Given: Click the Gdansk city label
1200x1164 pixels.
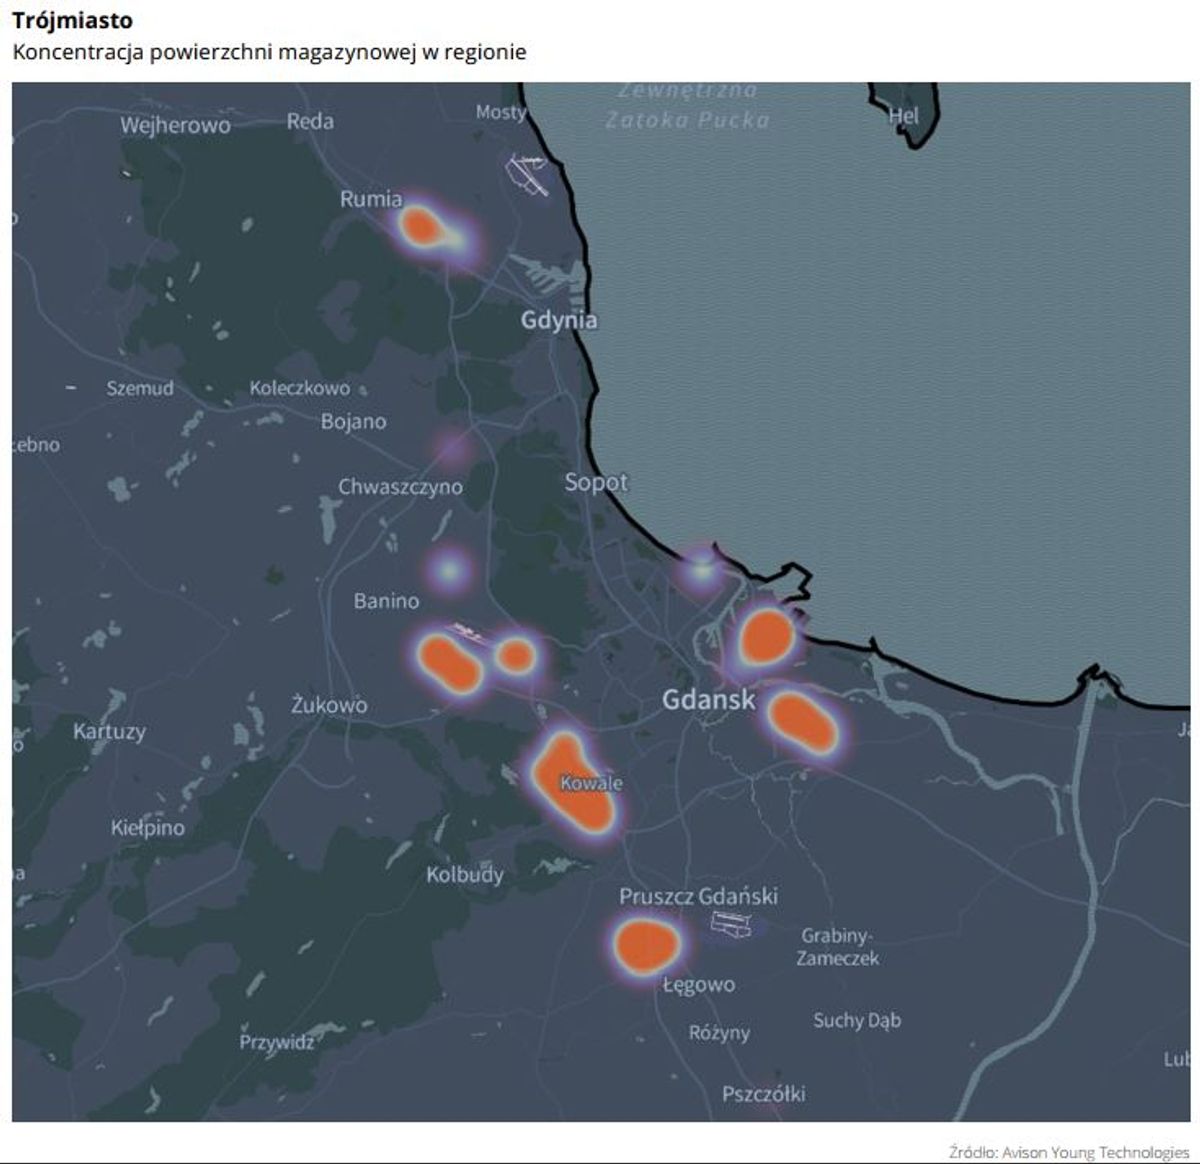Looking at the screenshot, I should click(708, 699).
